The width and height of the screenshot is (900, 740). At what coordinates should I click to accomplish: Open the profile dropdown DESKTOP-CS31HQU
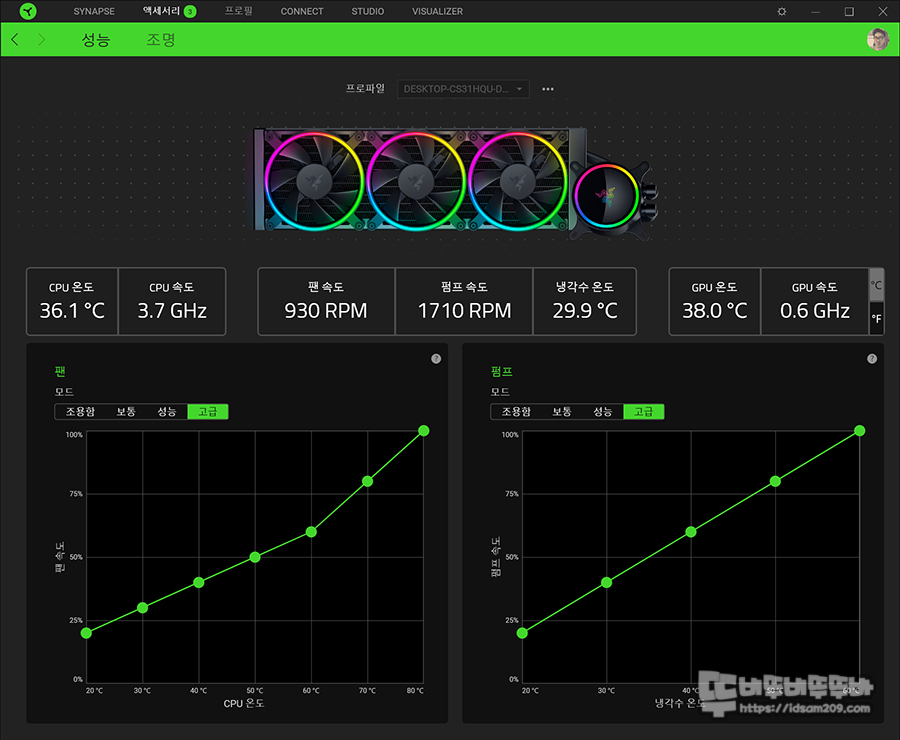(x=463, y=89)
